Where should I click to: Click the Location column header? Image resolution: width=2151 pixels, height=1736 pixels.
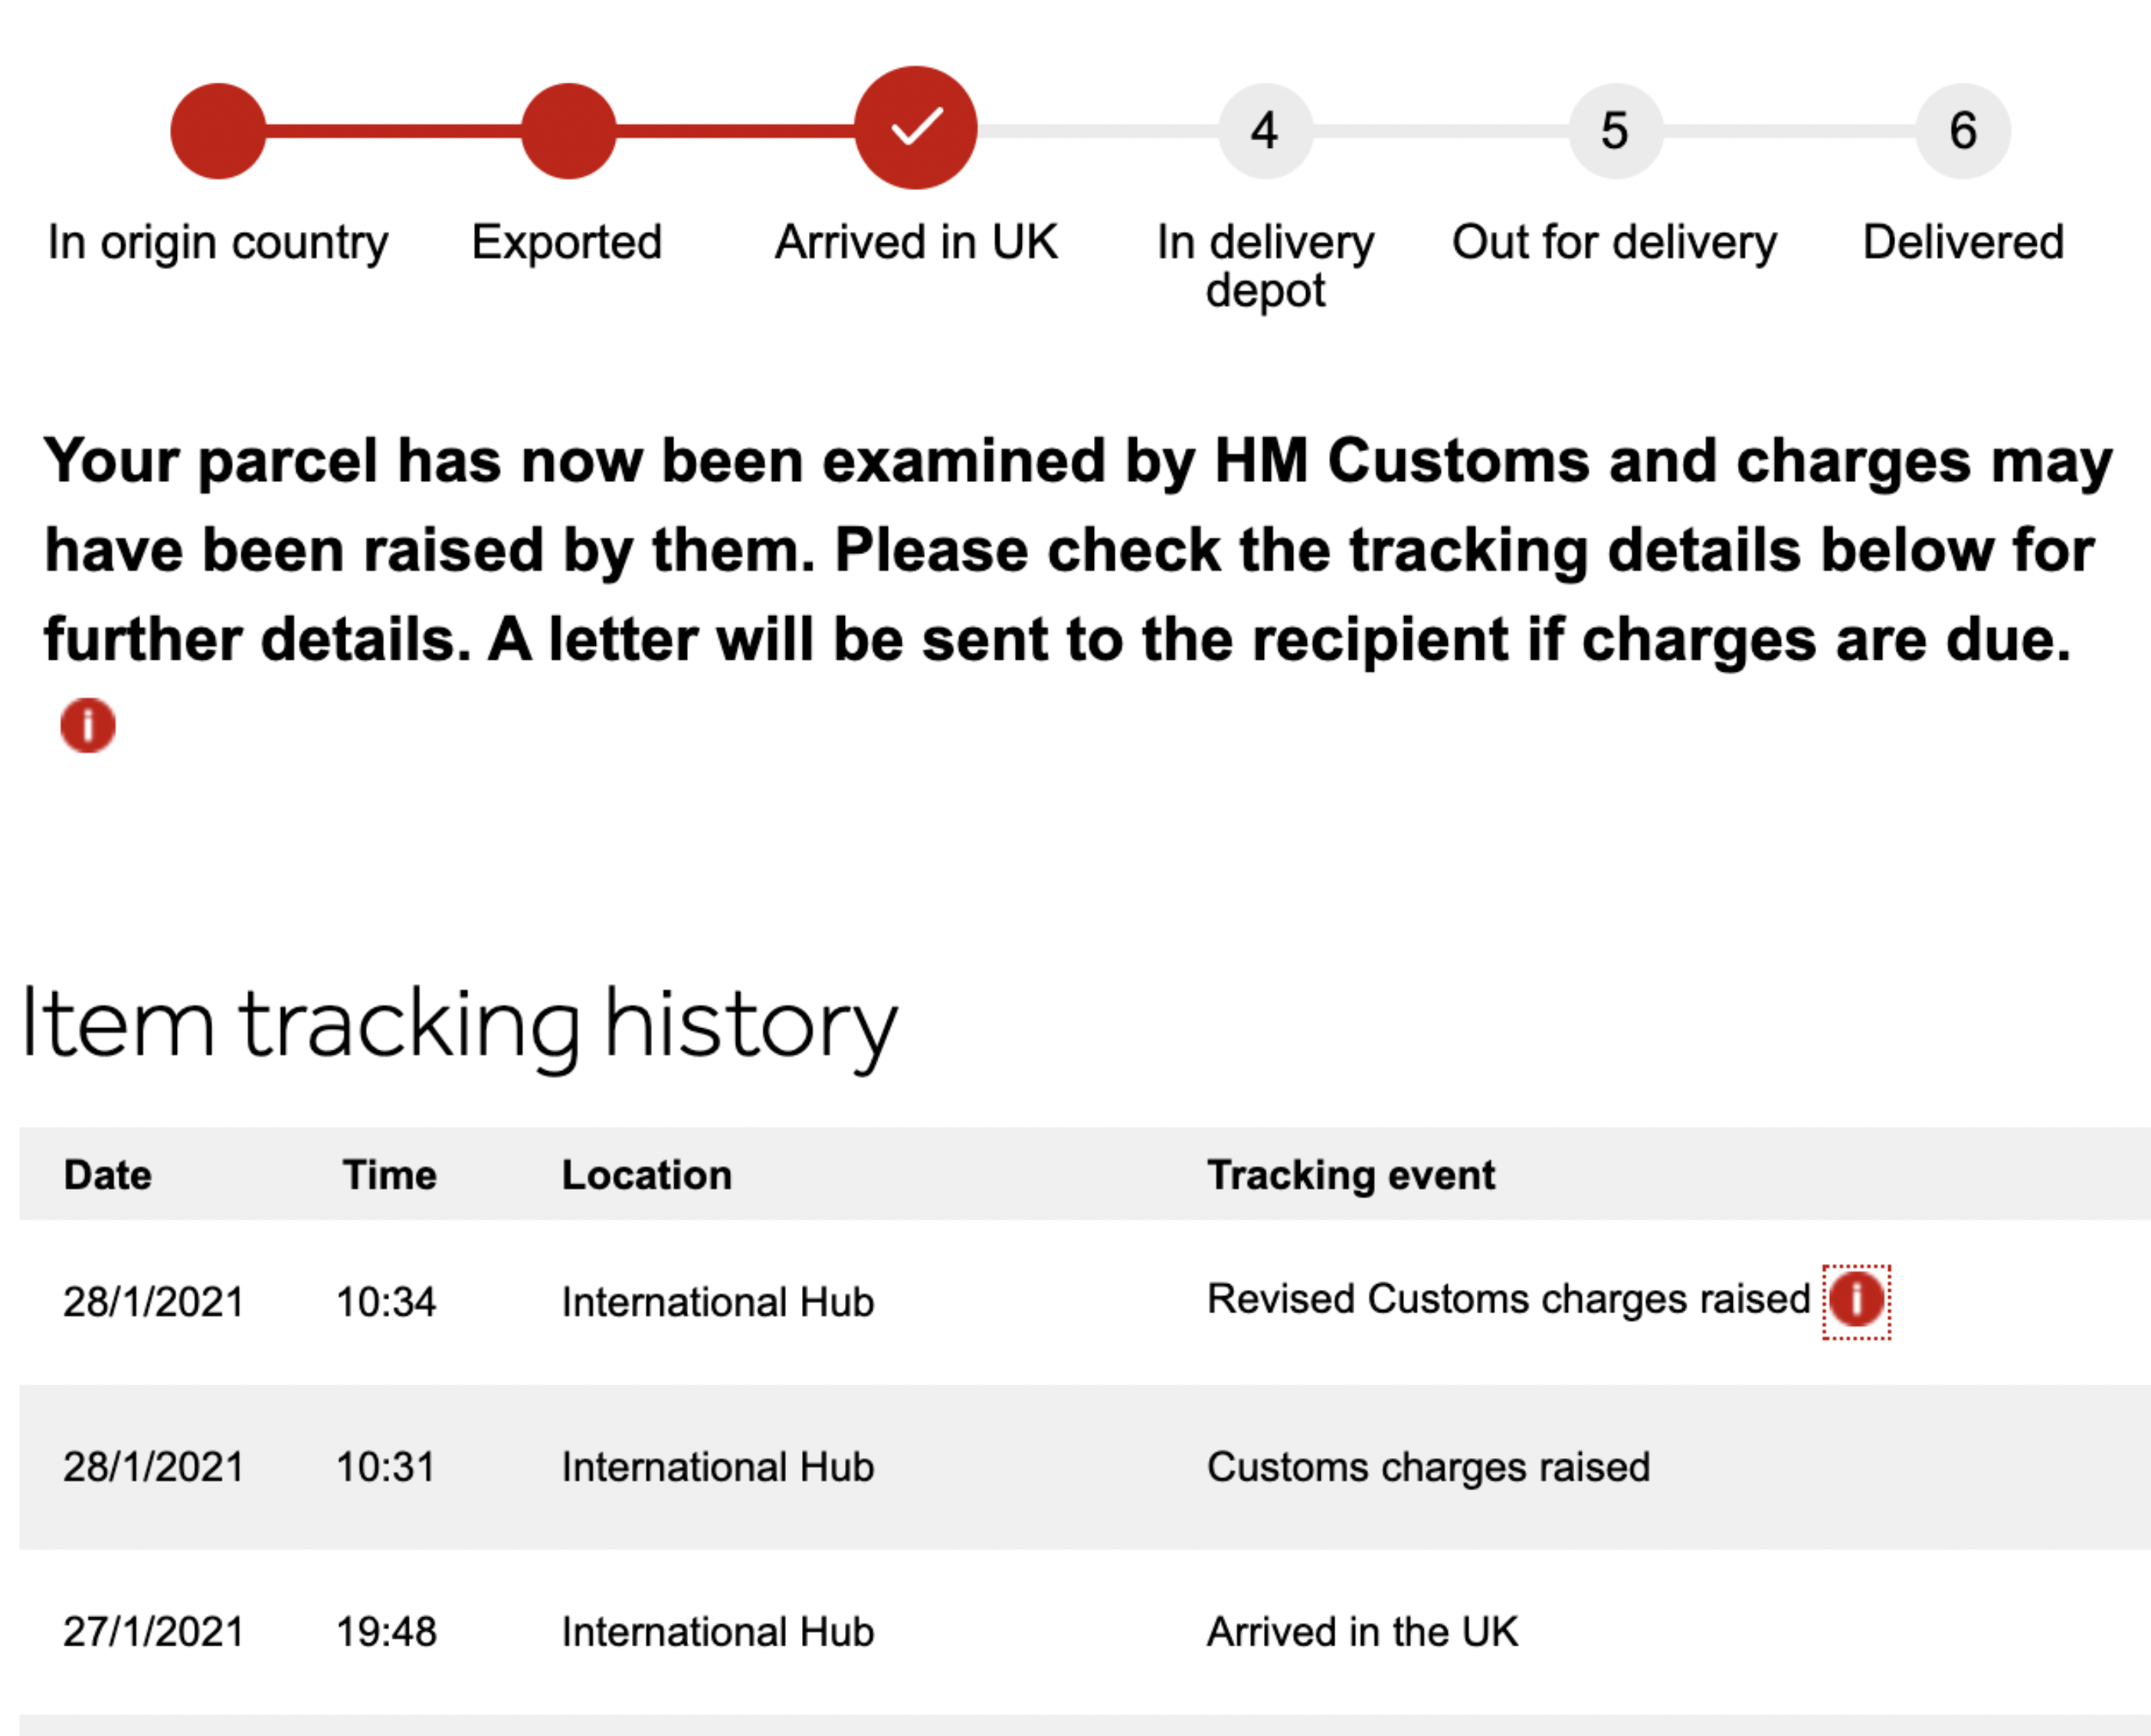pos(647,1175)
